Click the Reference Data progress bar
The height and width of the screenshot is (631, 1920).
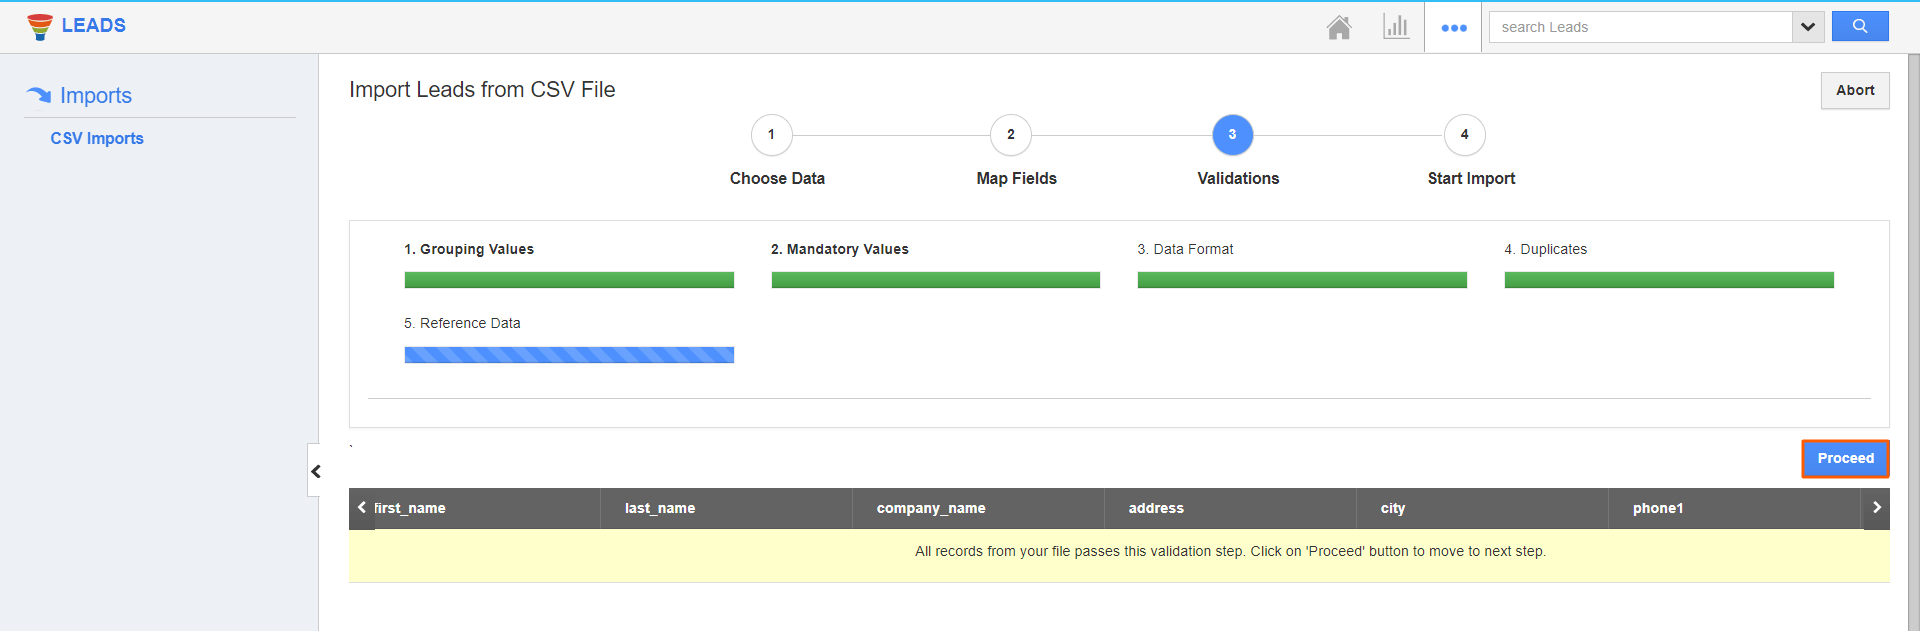(569, 355)
